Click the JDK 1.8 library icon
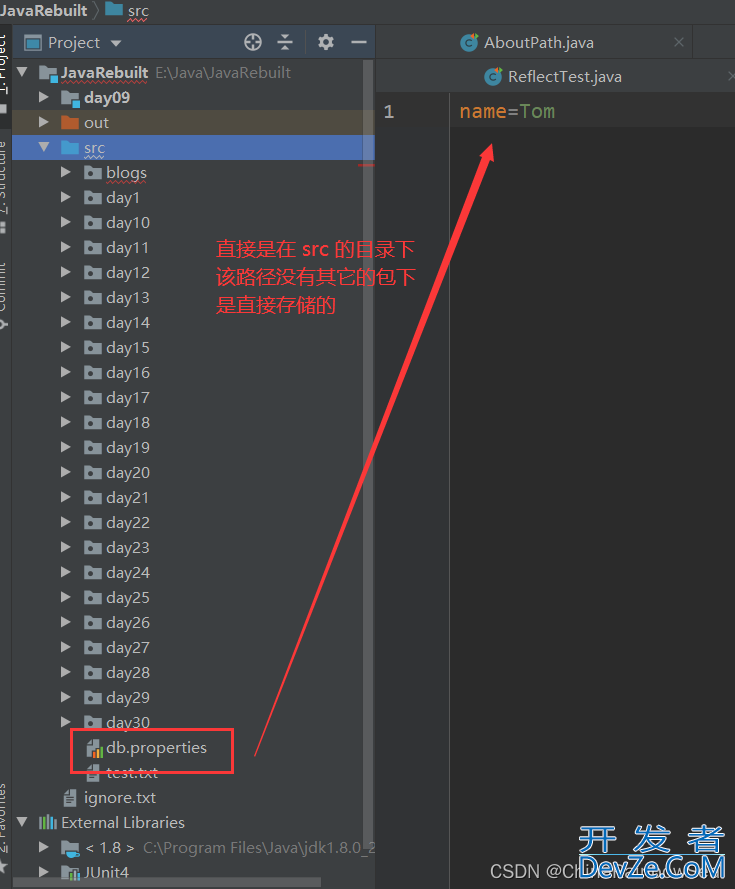 pos(70,848)
